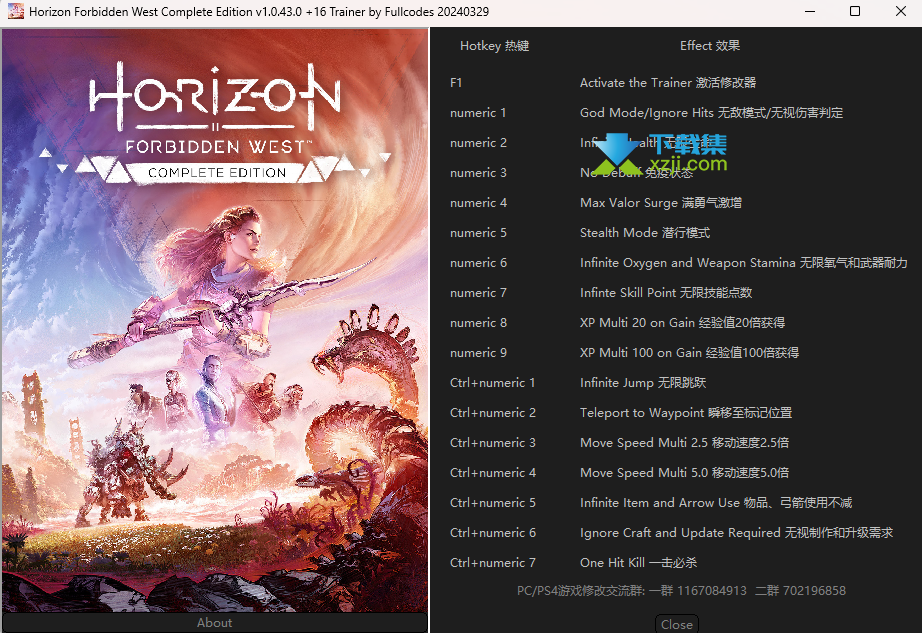Select 'Stealth Mode 潜行模式'

point(645,233)
